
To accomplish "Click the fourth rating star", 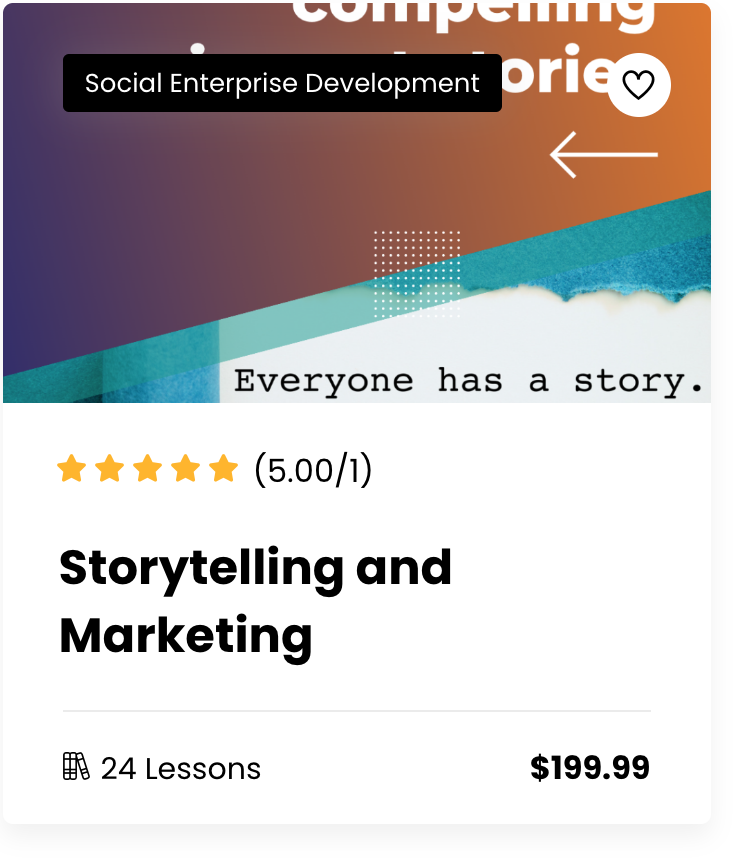I will pos(186,468).
